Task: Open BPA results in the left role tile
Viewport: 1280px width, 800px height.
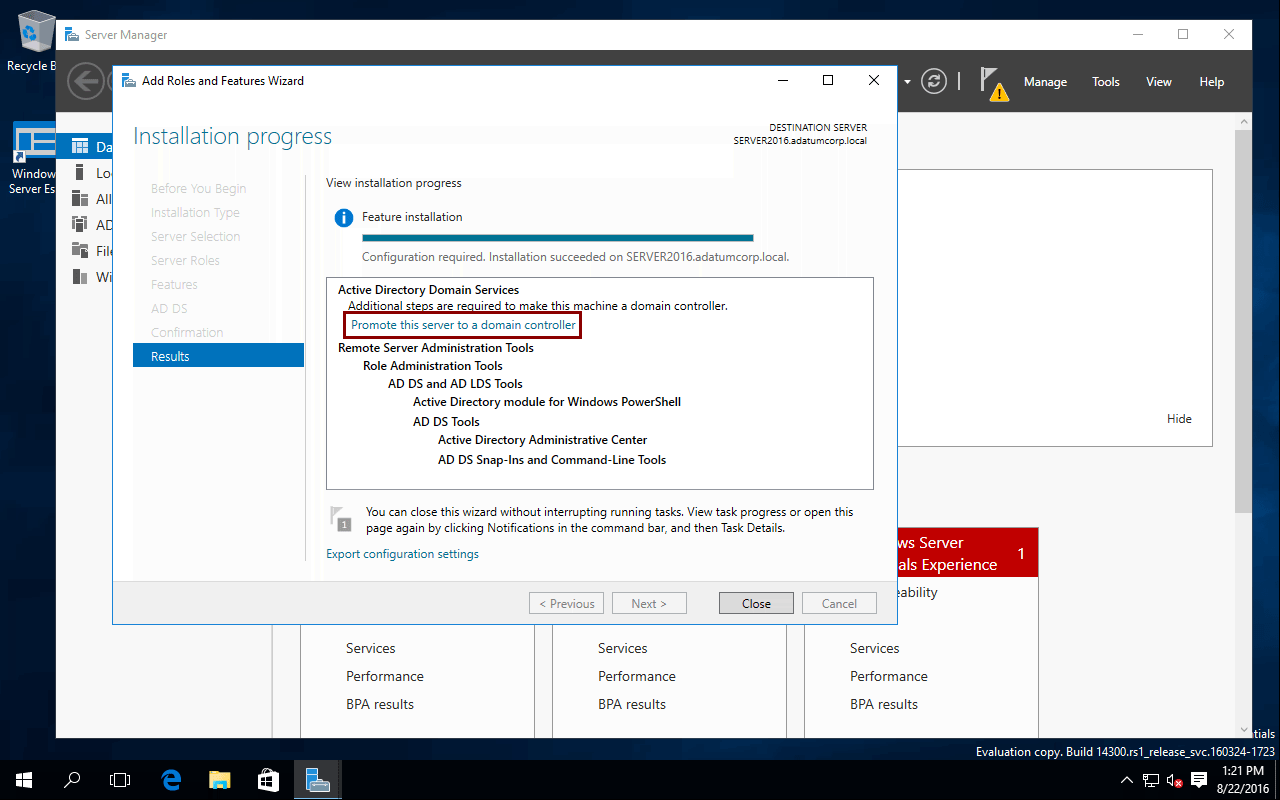Action: click(x=380, y=704)
